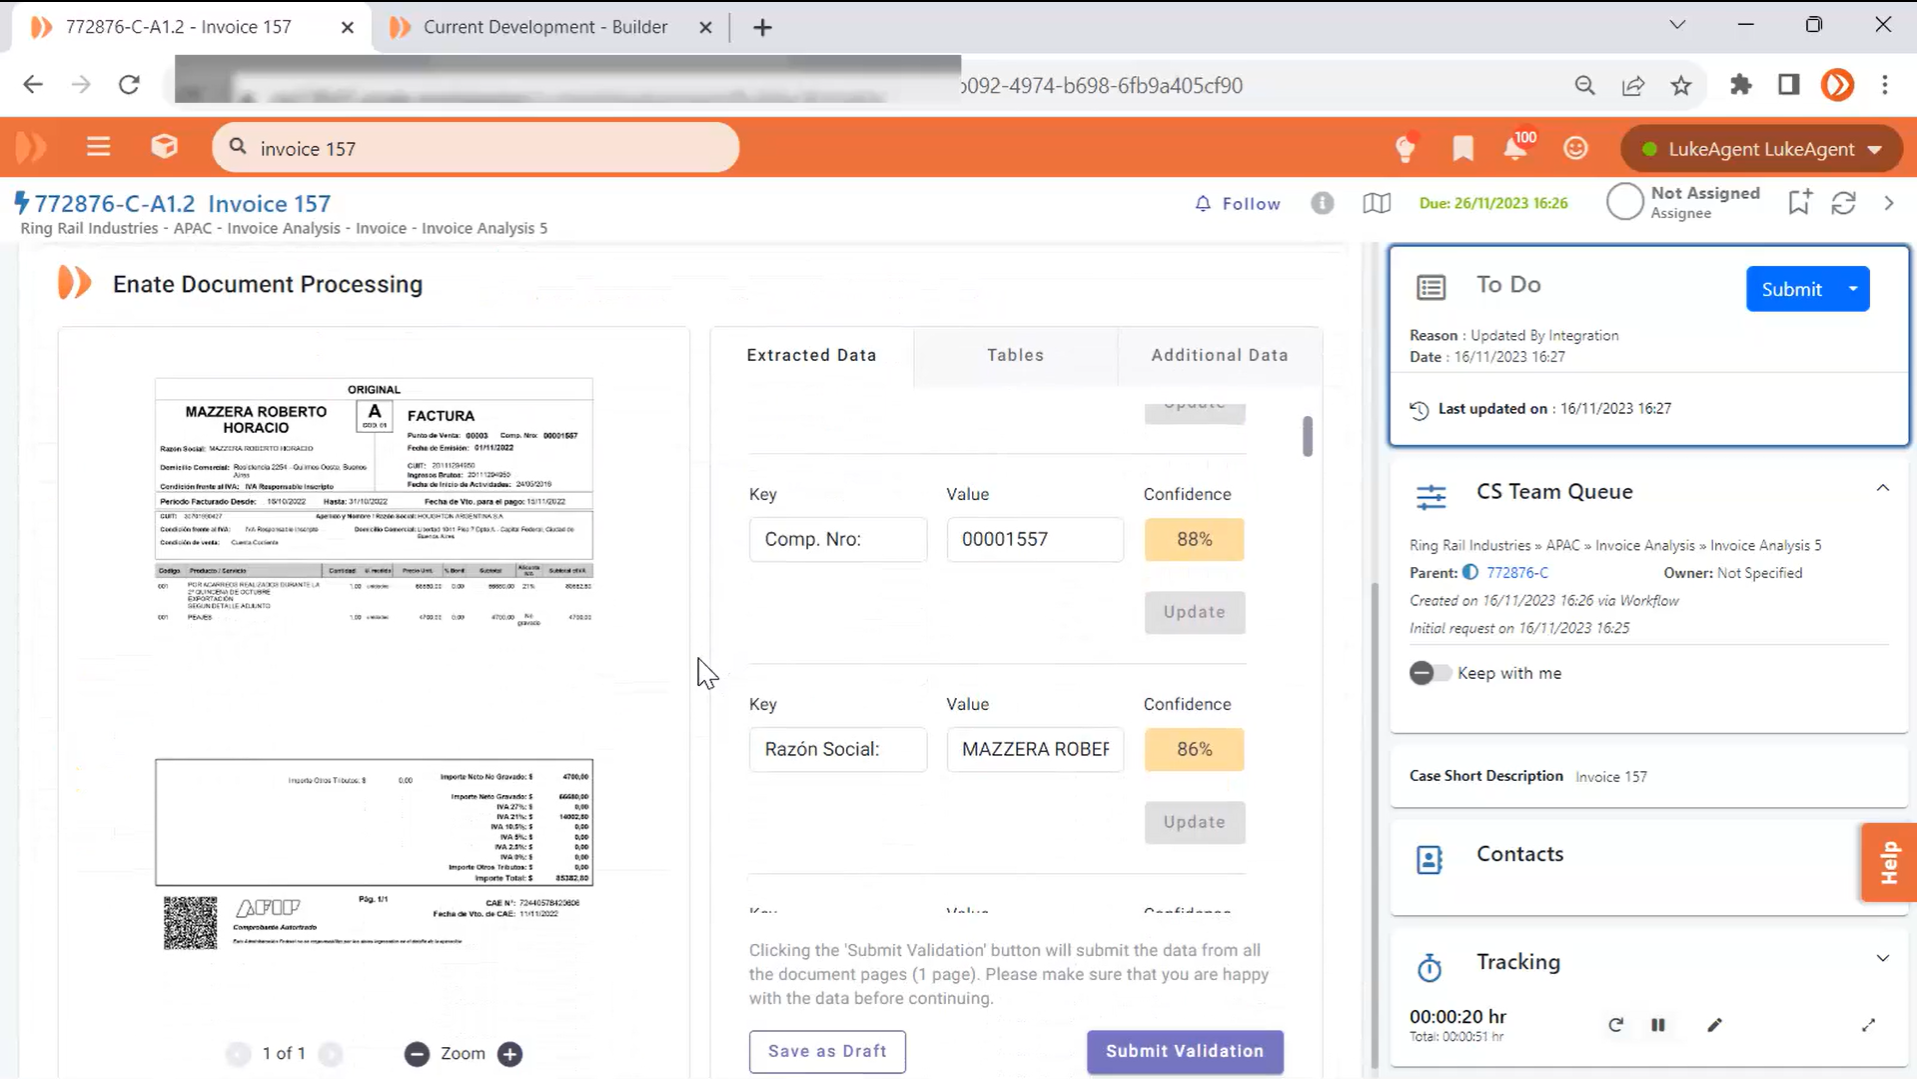Toggle the Keep with me switch

(x=1429, y=673)
